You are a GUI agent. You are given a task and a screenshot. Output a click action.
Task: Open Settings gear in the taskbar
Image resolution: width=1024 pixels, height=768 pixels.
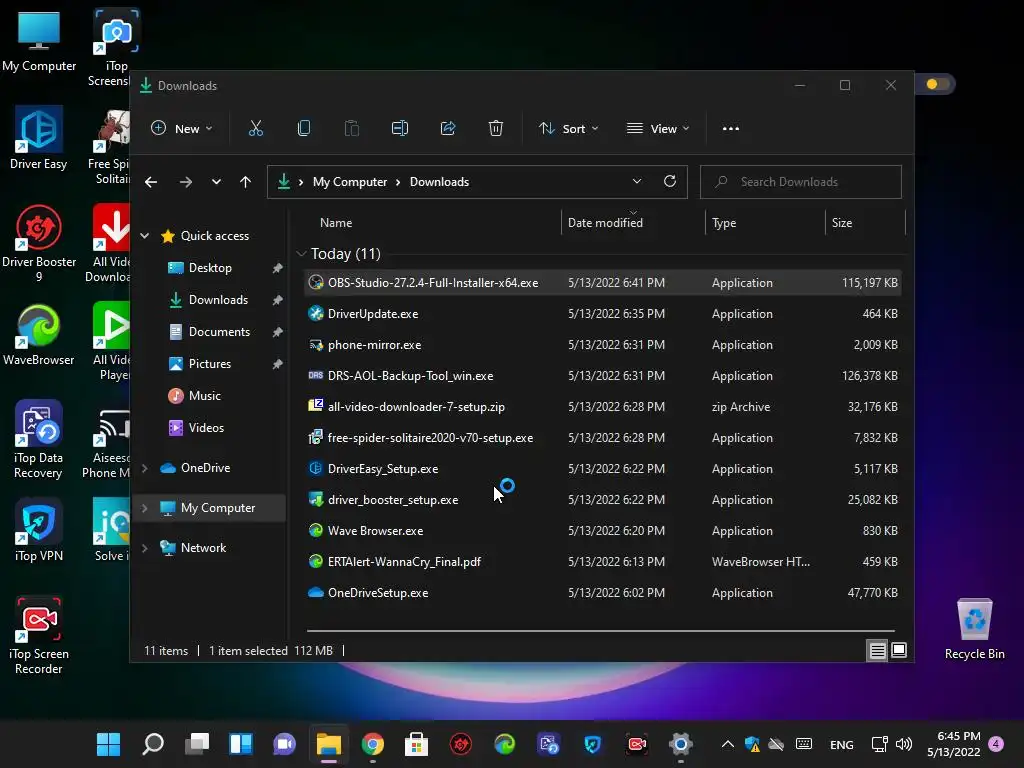pyautogui.click(x=680, y=744)
